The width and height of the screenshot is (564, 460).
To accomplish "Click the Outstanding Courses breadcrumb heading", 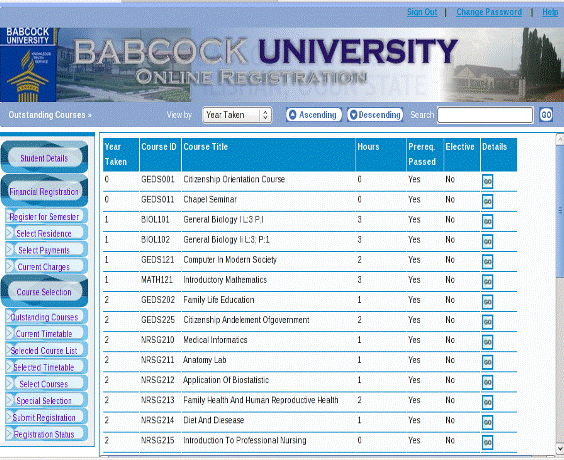I will 50,115.
